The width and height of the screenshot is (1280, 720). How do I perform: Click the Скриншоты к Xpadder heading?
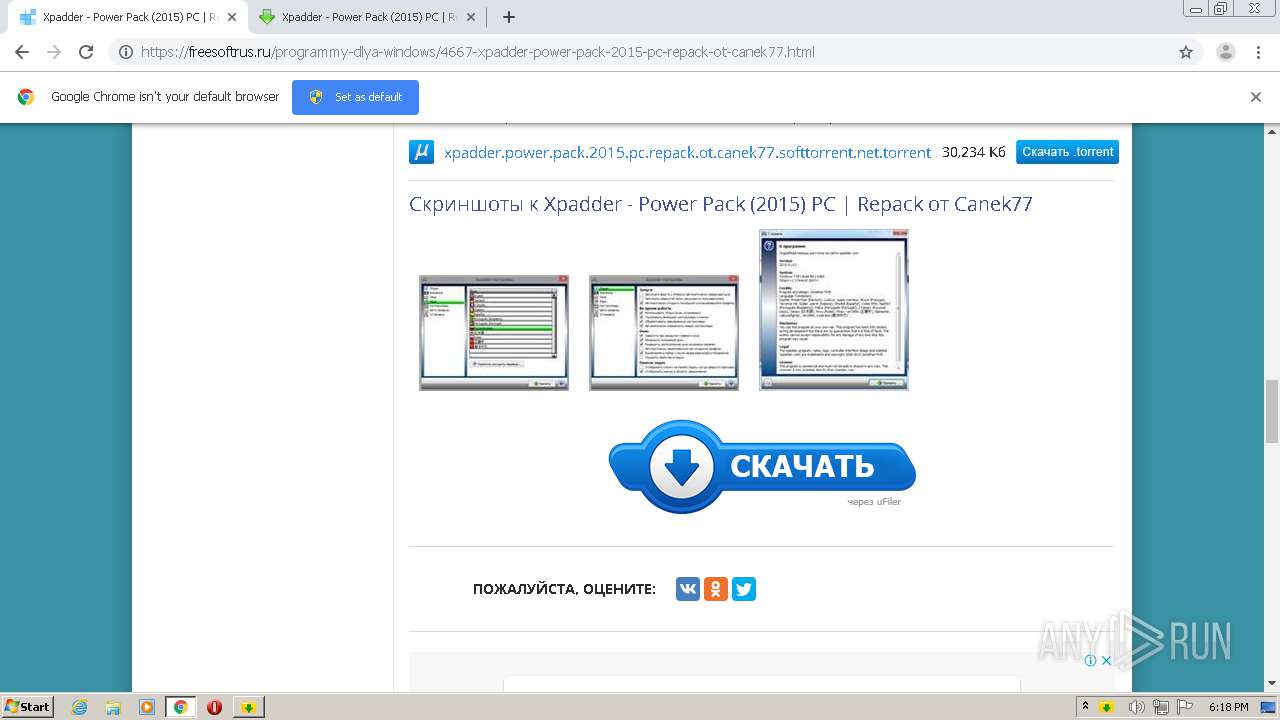click(x=721, y=204)
